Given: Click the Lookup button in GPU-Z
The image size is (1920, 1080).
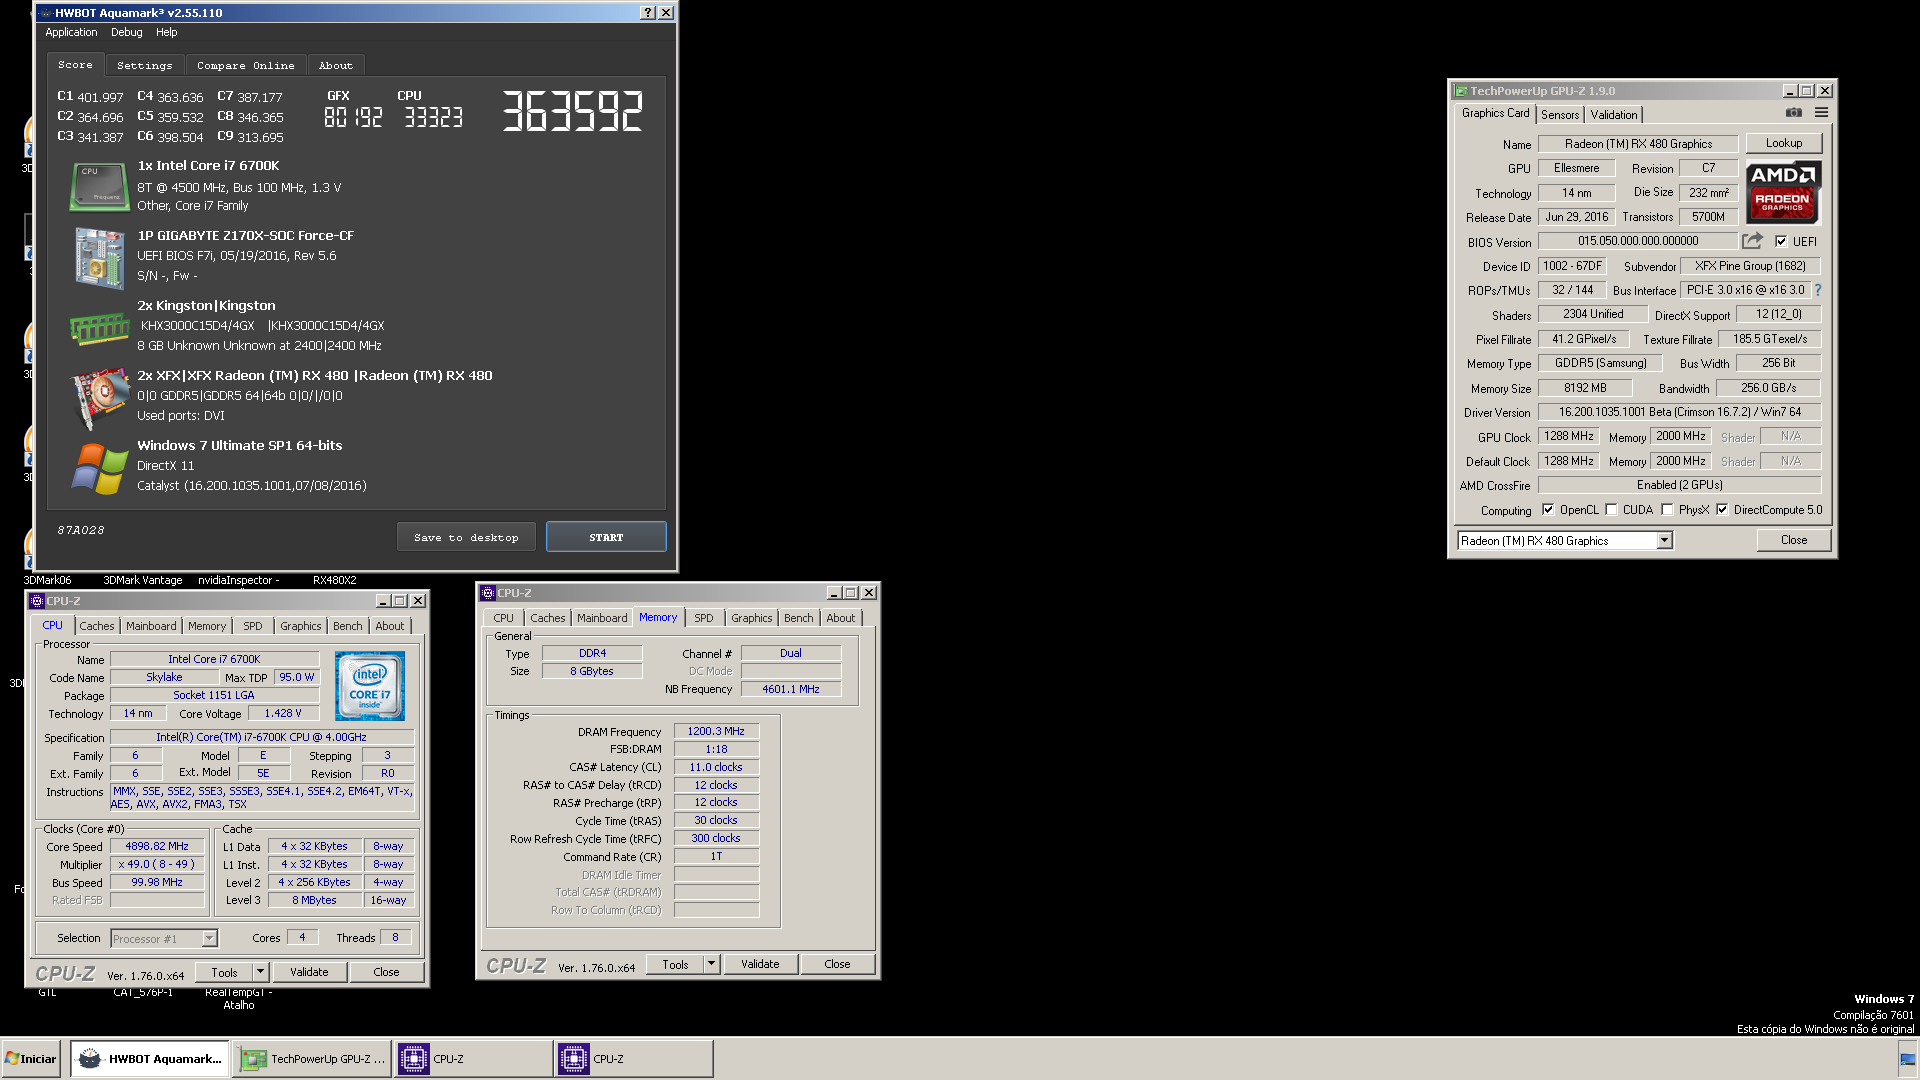Looking at the screenshot, I should (x=1784, y=143).
